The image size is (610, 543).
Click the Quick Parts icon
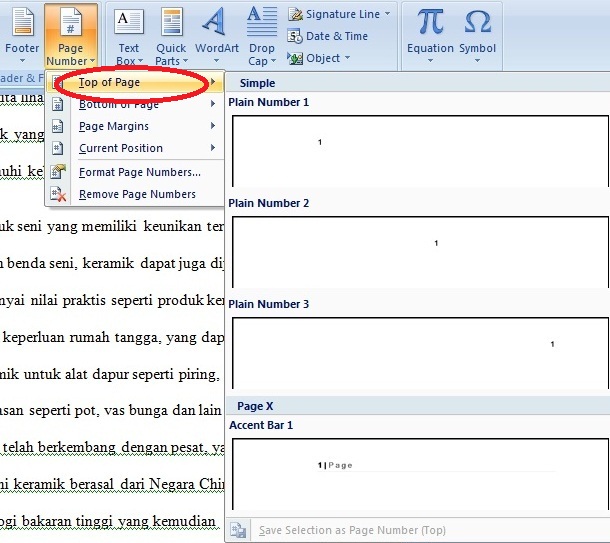(172, 22)
